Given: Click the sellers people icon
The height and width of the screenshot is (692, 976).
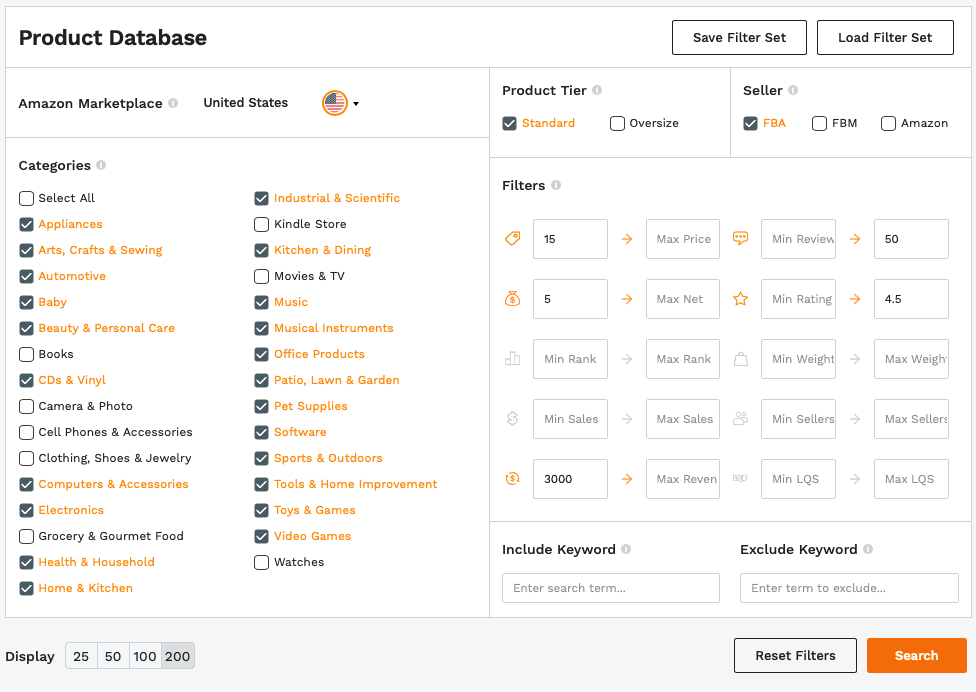Looking at the screenshot, I should click(x=740, y=418).
